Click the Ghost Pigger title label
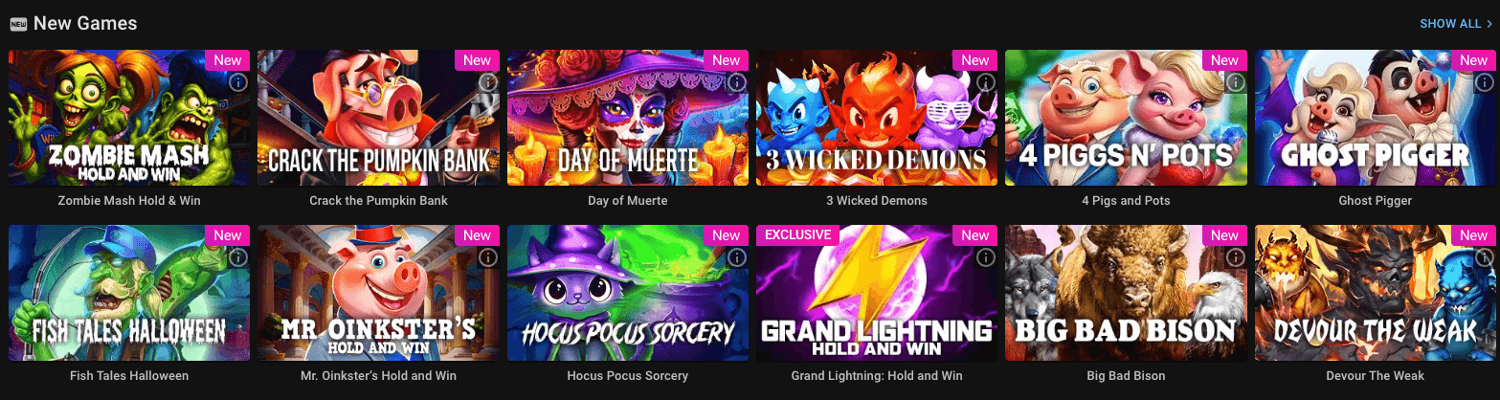Screen dimensions: 1500x400 pos(1375,200)
